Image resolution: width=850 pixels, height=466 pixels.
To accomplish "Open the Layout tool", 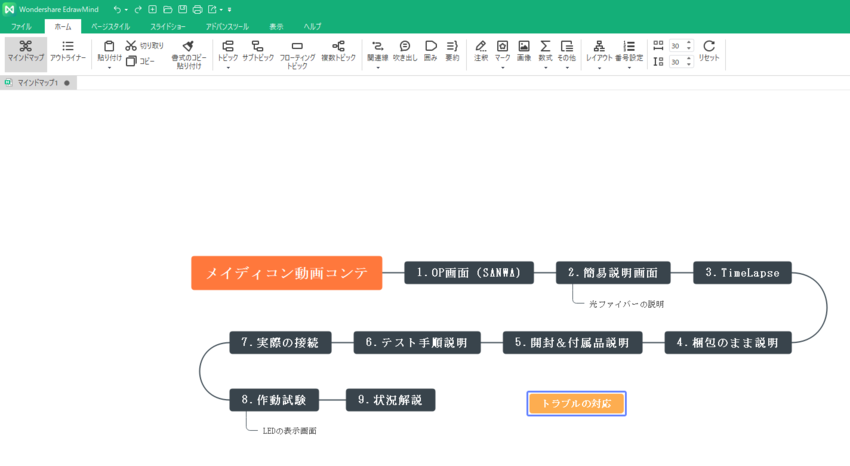I will 599,50.
